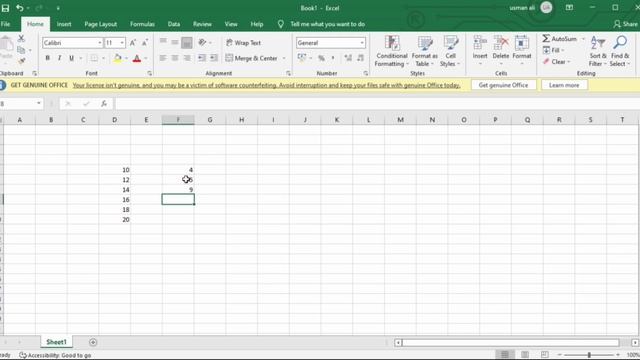Toggle Underline formatting

(x=71, y=58)
